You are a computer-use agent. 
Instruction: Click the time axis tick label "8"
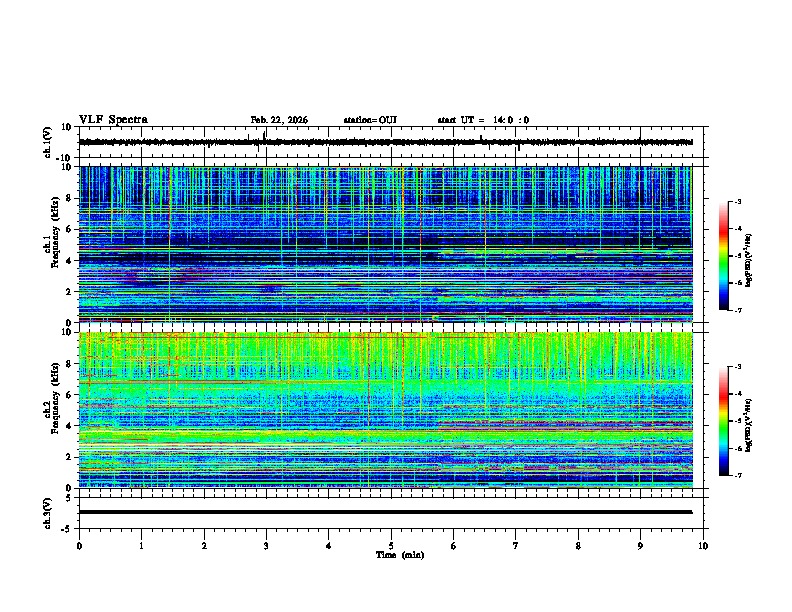[x=578, y=546]
